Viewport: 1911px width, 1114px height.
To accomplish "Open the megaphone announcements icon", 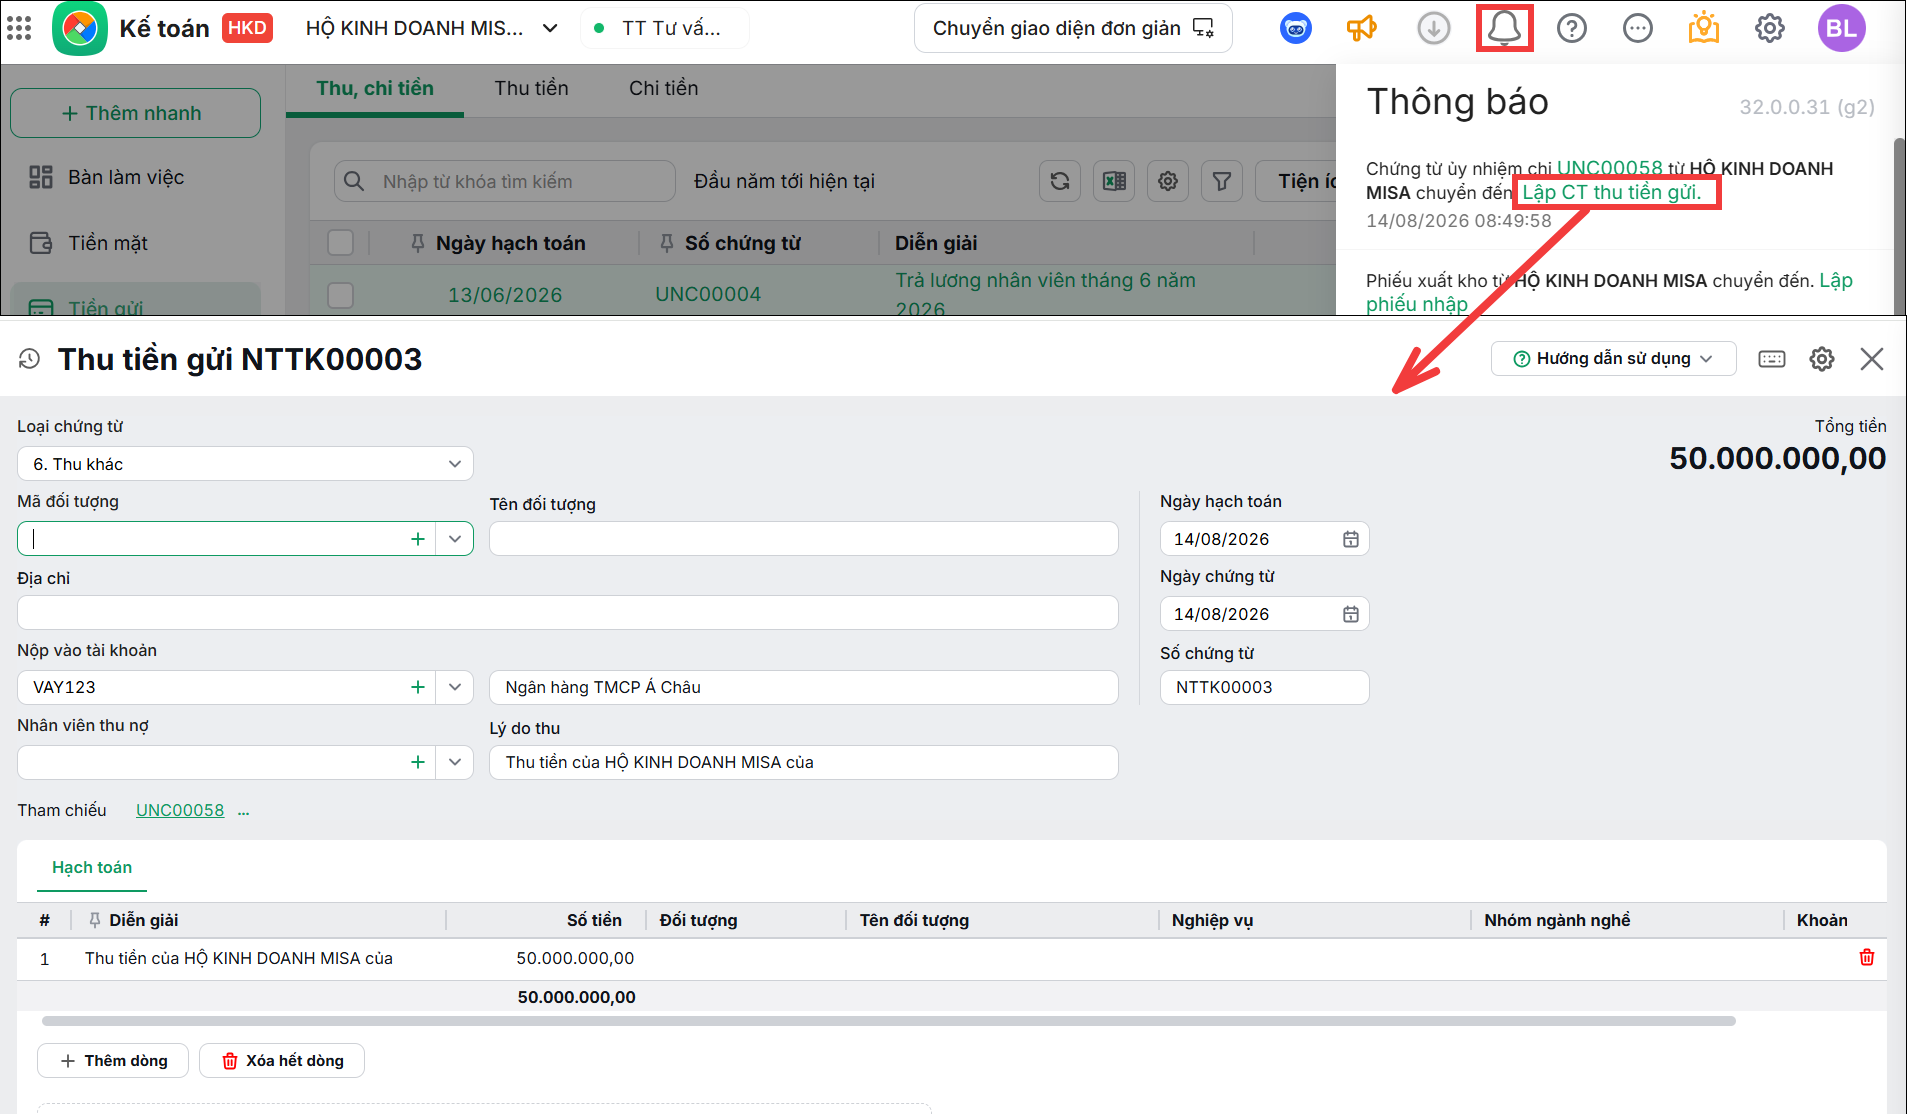I will pyautogui.click(x=1362, y=28).
